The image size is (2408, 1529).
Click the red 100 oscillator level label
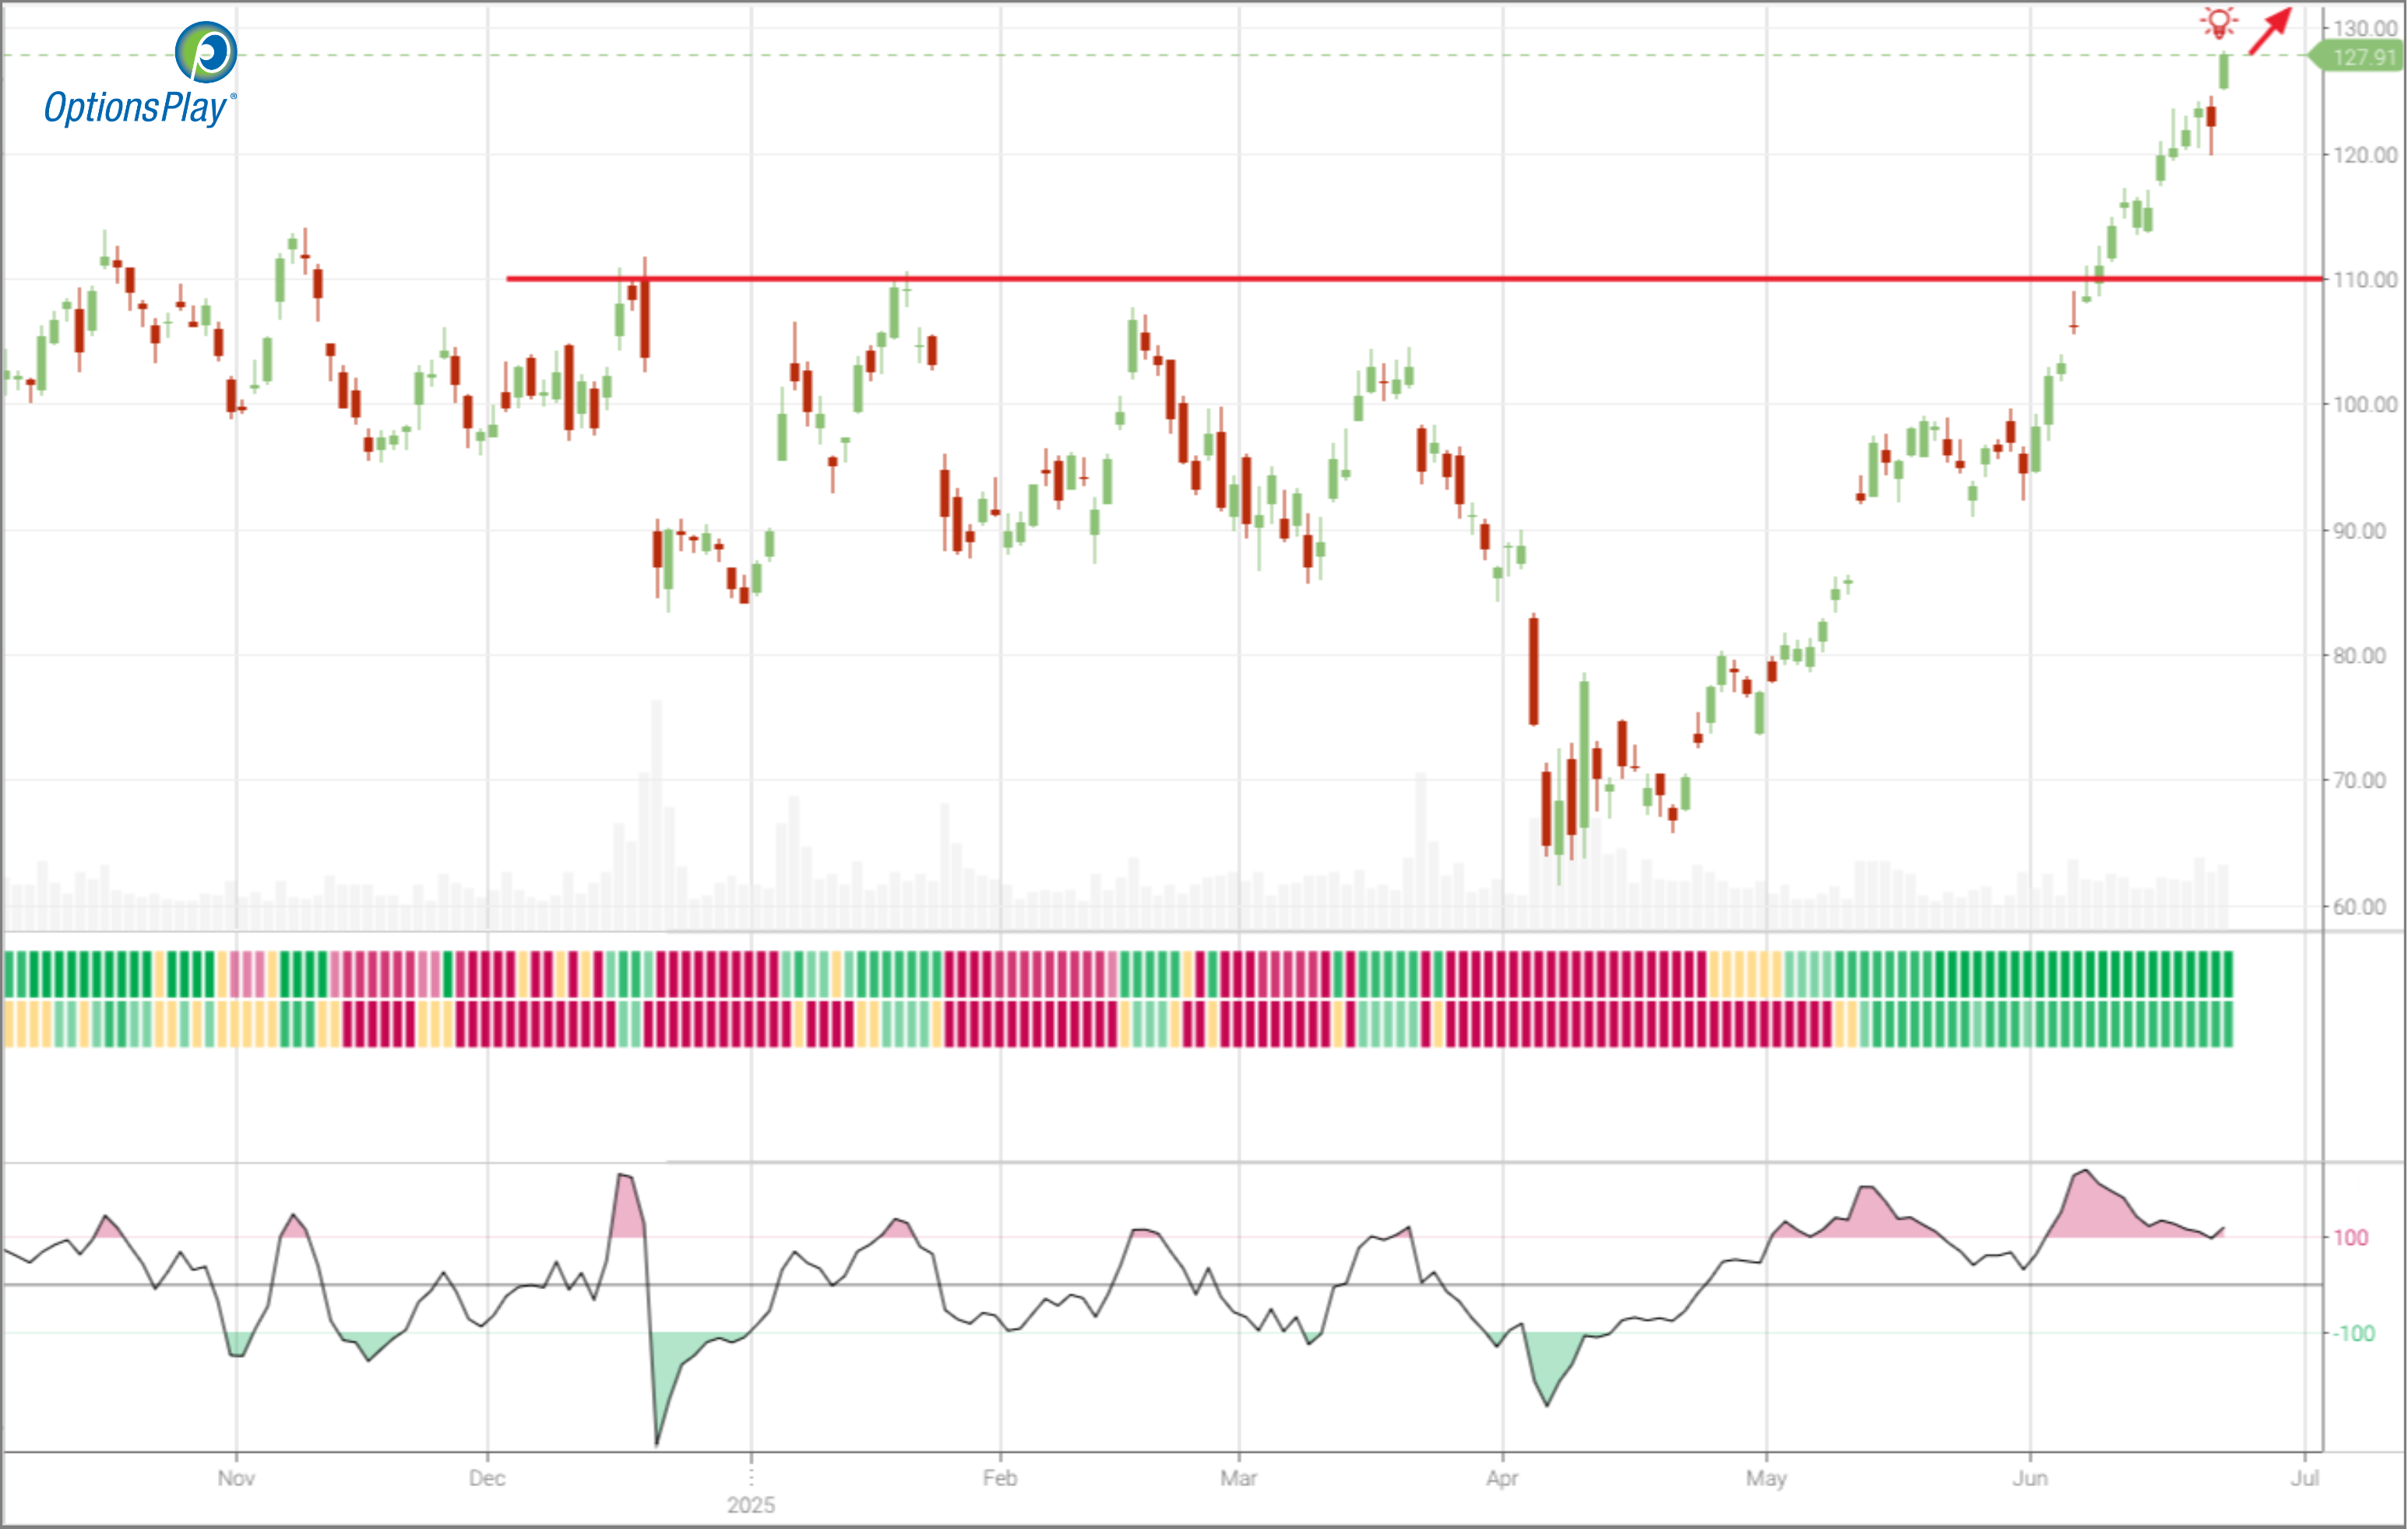(x=2351, y=1238)
